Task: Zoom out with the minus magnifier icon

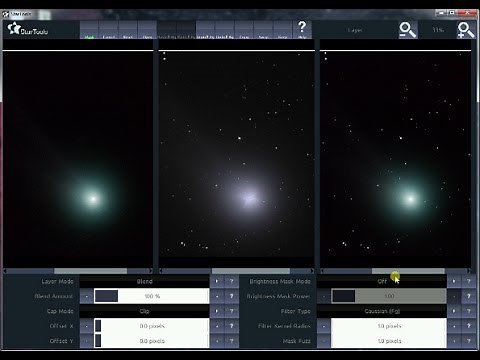Action: [x=408, y=30]
